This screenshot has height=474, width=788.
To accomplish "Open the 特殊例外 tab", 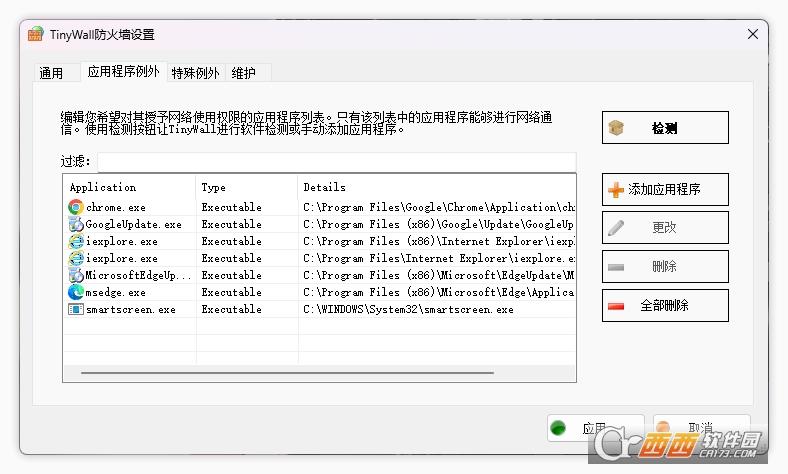I will tap(195, 73).
